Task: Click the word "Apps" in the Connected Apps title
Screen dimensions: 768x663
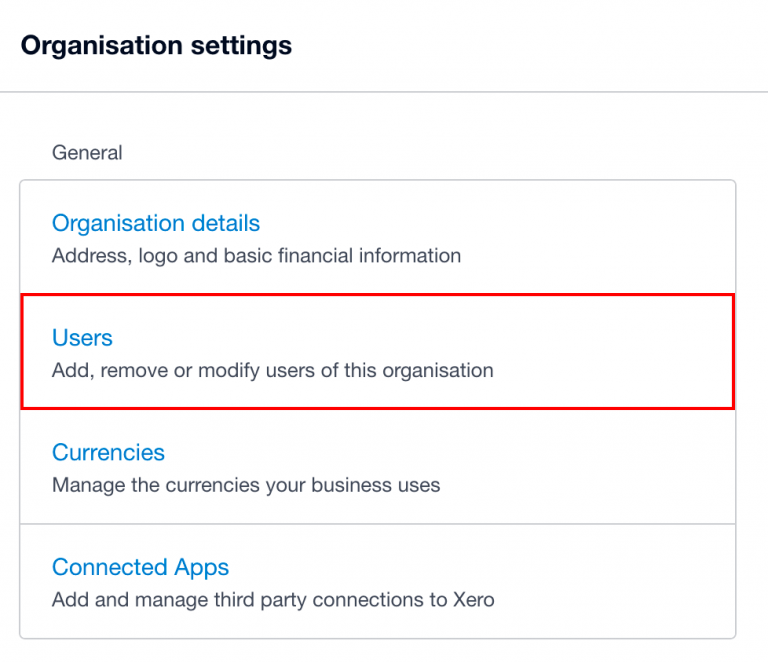Action: coord(201,568)
